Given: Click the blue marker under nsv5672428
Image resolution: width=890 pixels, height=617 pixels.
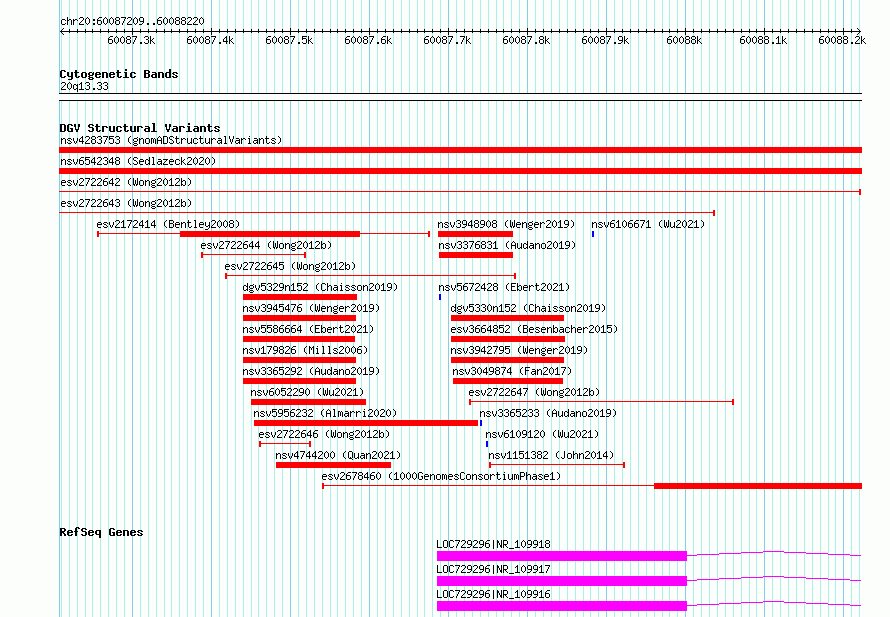Looking at the screenshot, I should [x=440, y=297].
